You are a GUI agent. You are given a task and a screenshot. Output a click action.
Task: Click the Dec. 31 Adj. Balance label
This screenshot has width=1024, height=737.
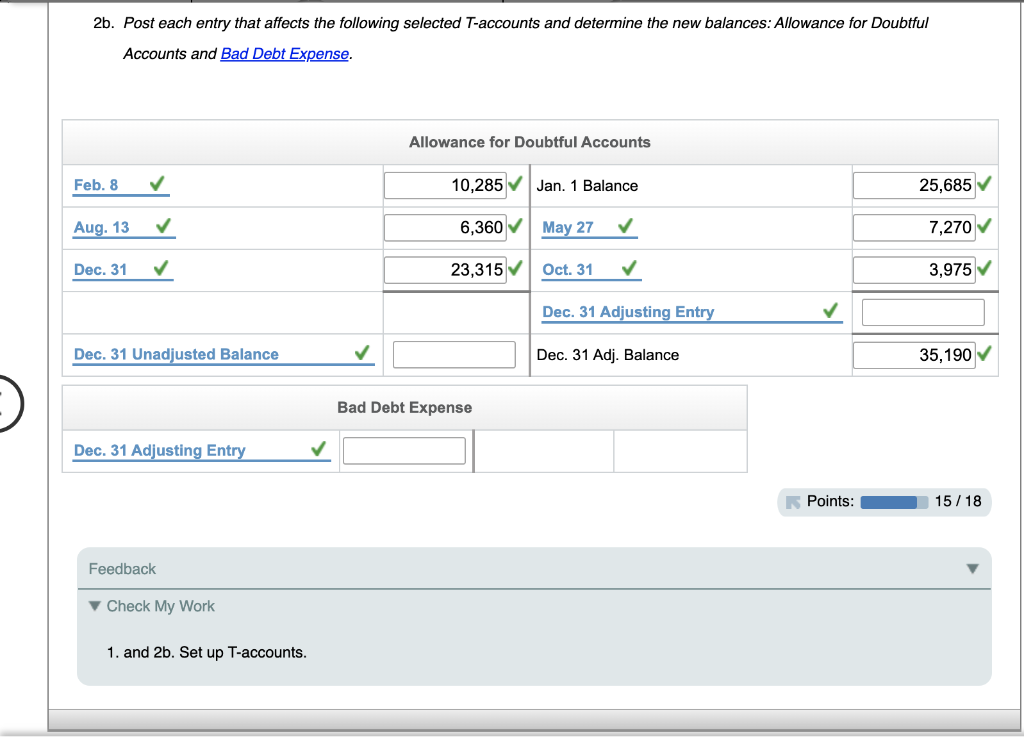[x=607, y=354]
